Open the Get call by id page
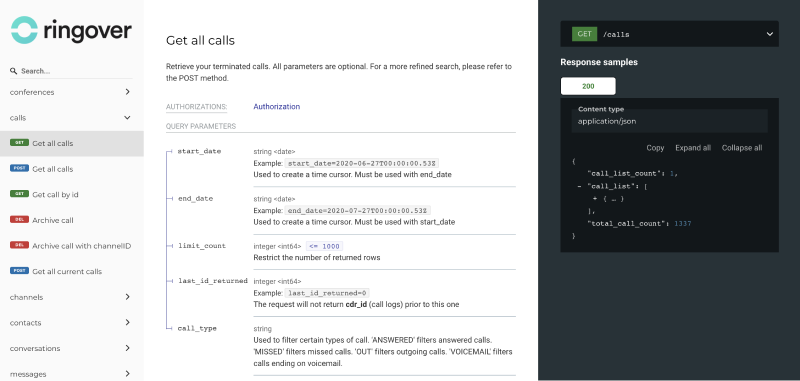800x381 pixels. click(55, 194)
